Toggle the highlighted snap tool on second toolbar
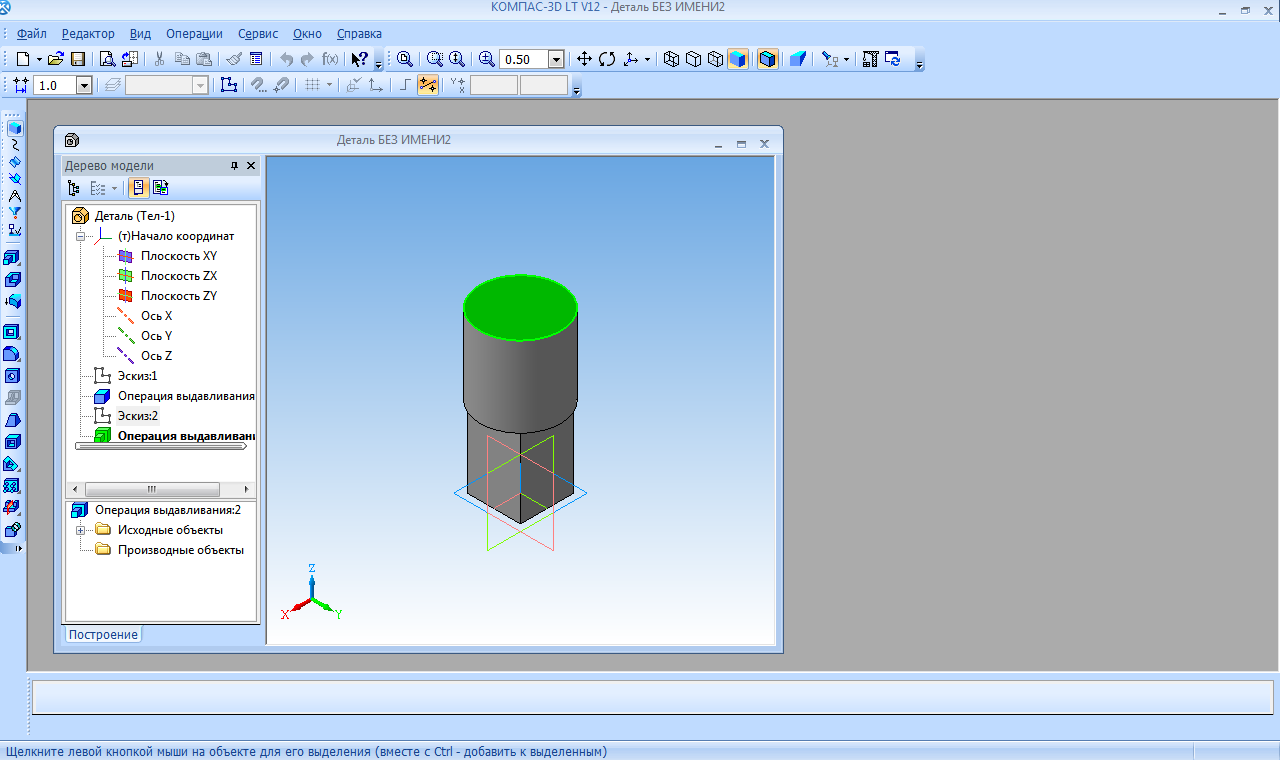 point(428,86)
